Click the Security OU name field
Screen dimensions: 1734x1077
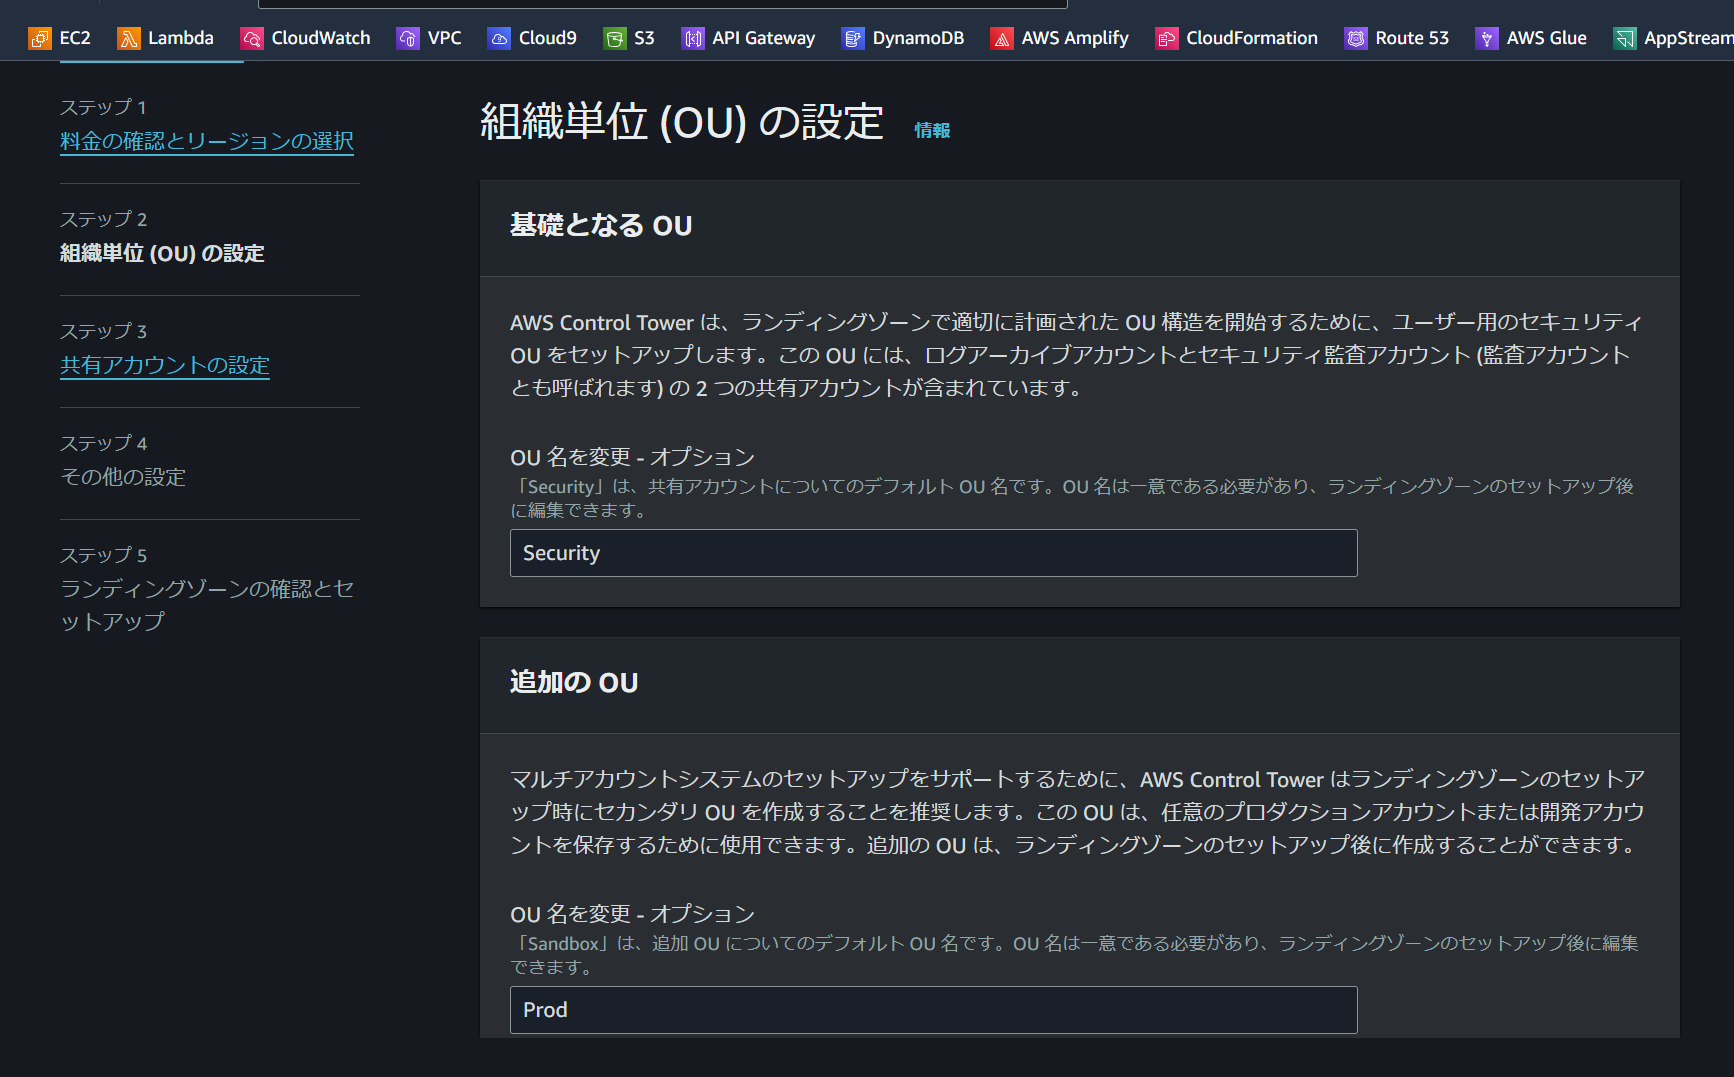(933, 553)
